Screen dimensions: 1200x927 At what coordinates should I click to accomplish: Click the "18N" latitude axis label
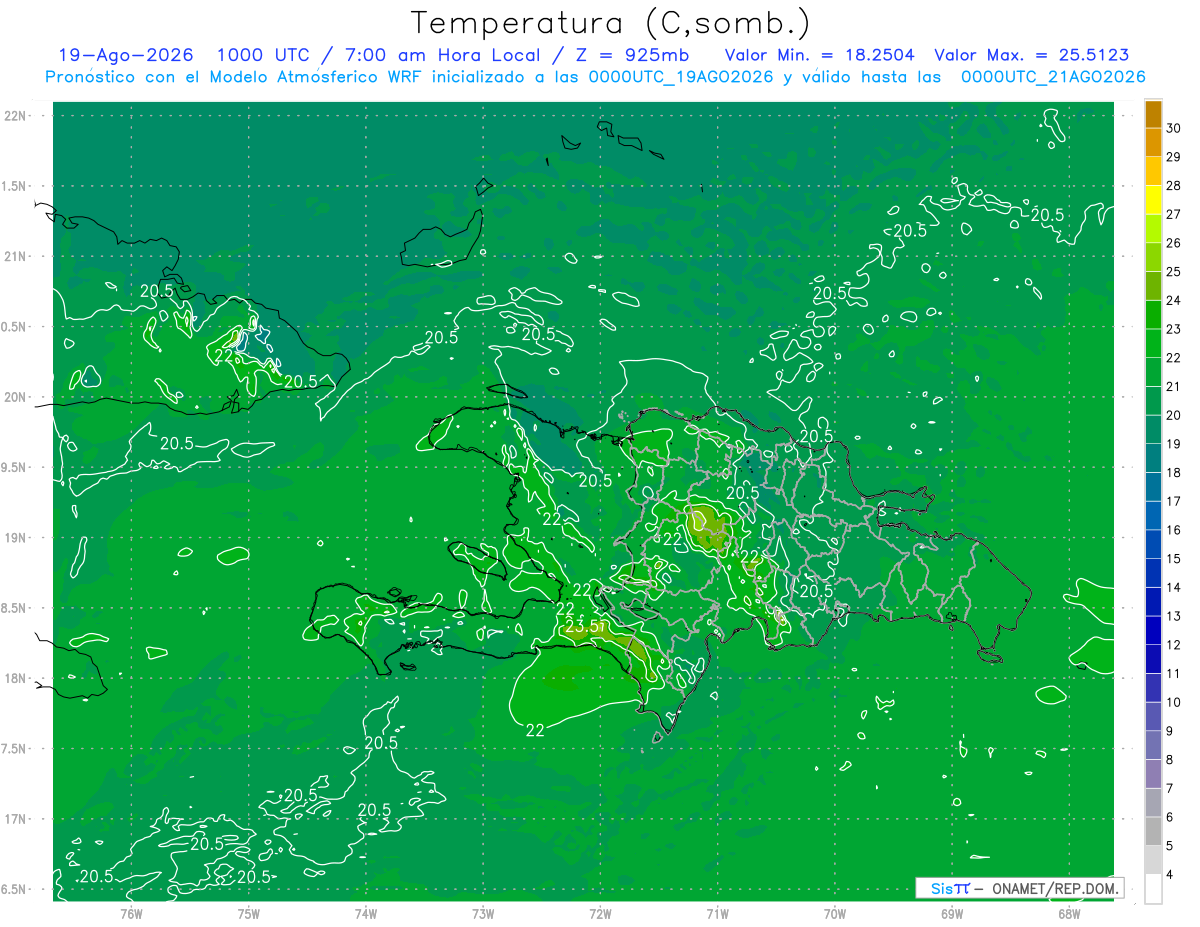click(x=15, y=679)
